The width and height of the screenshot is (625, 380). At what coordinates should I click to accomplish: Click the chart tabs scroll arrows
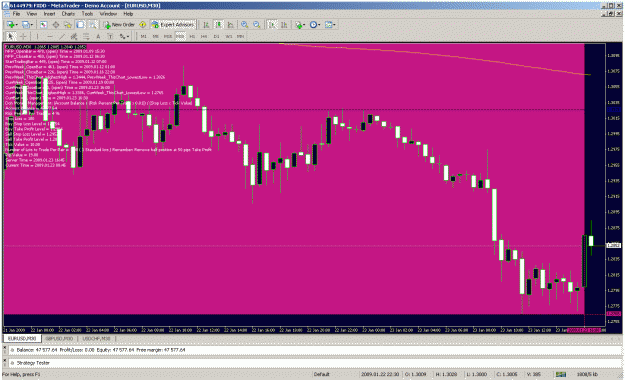pyautogui.click(x=615, y=339)
